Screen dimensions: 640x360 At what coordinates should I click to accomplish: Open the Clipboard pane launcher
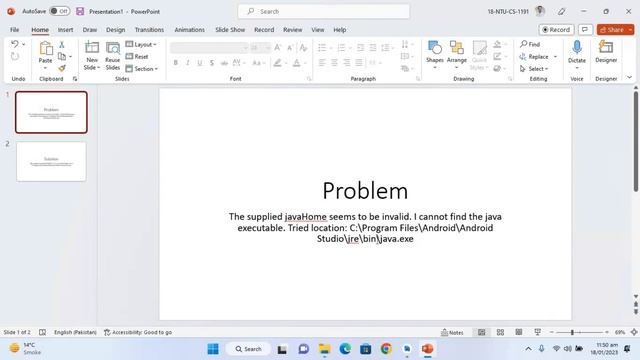tap(75, 79)
